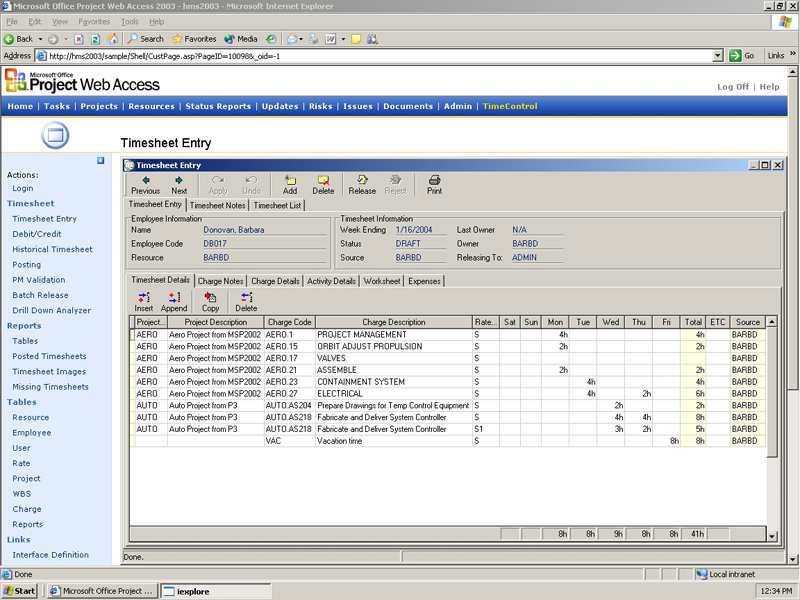Open the Debit/Credit action link
800x600 pixels.
tap(37, 234)
